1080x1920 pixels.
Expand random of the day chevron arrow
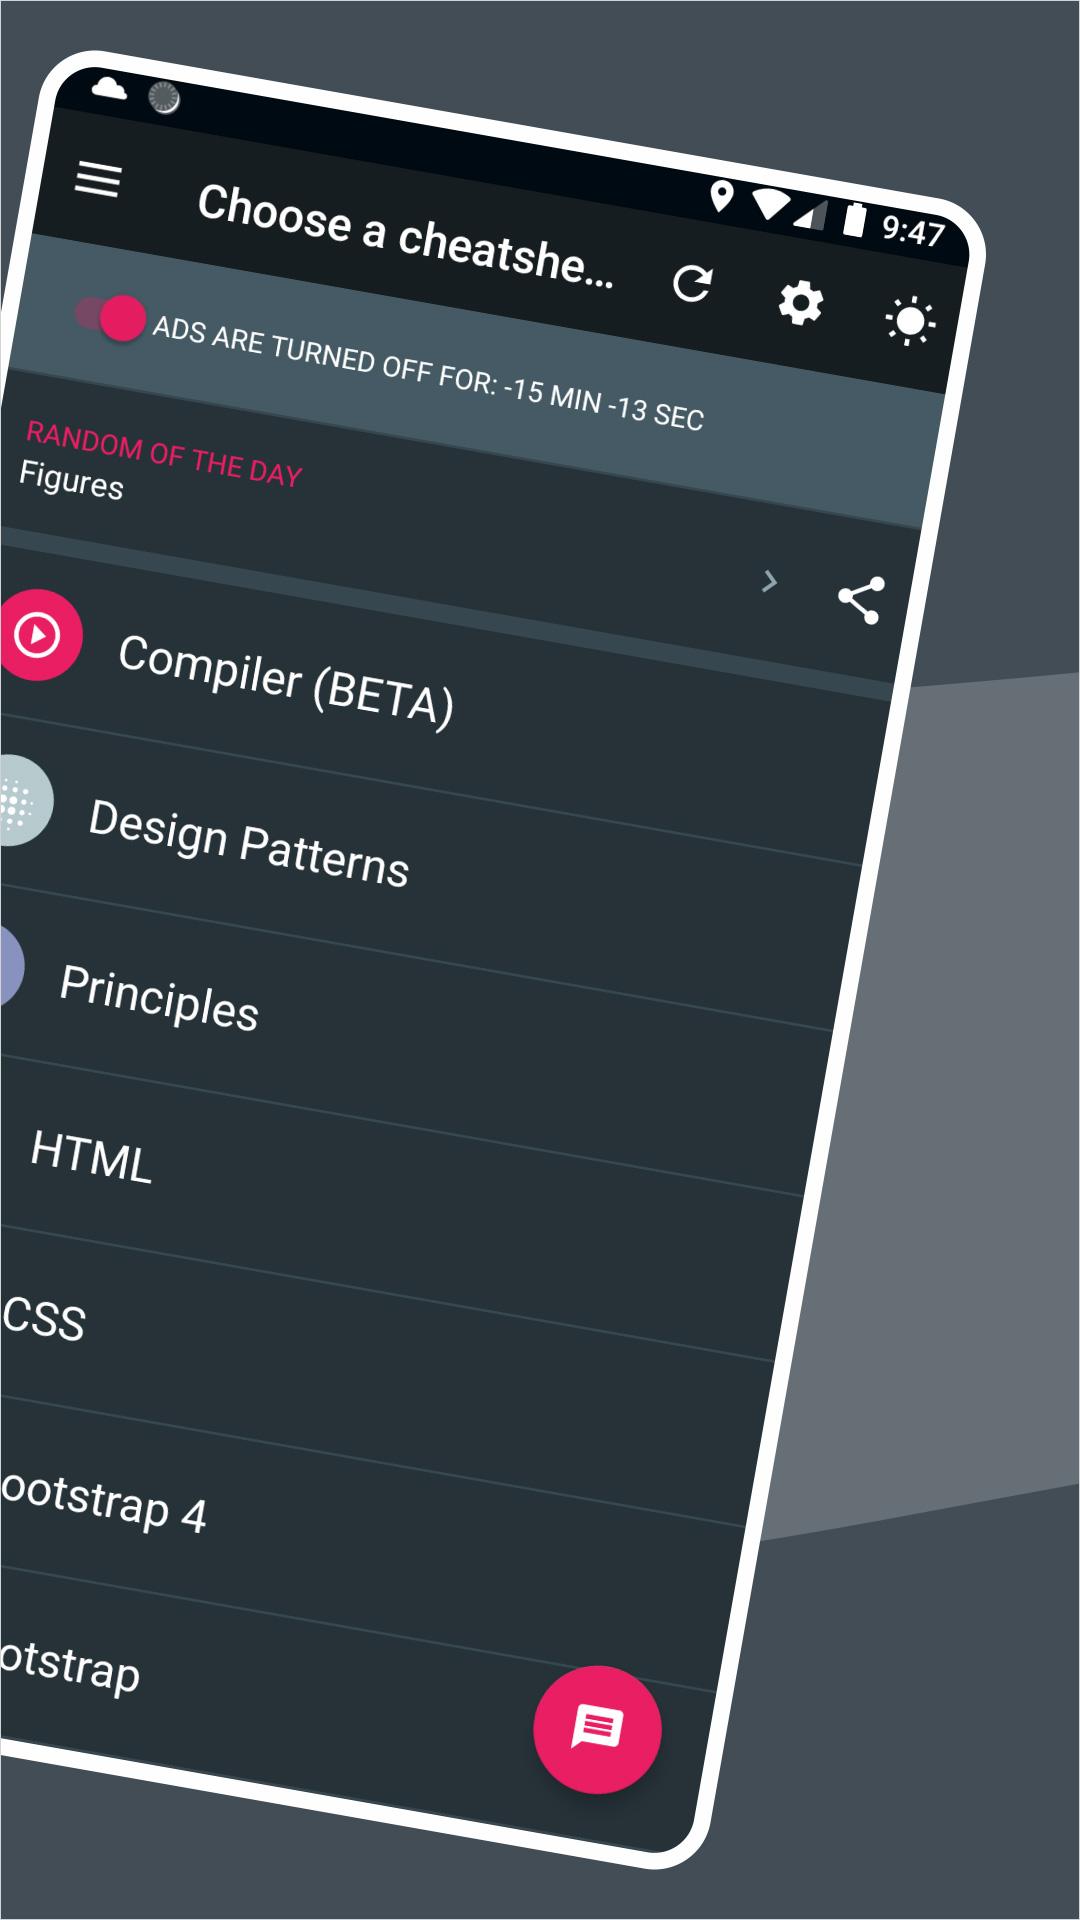[x=769, y=581]
